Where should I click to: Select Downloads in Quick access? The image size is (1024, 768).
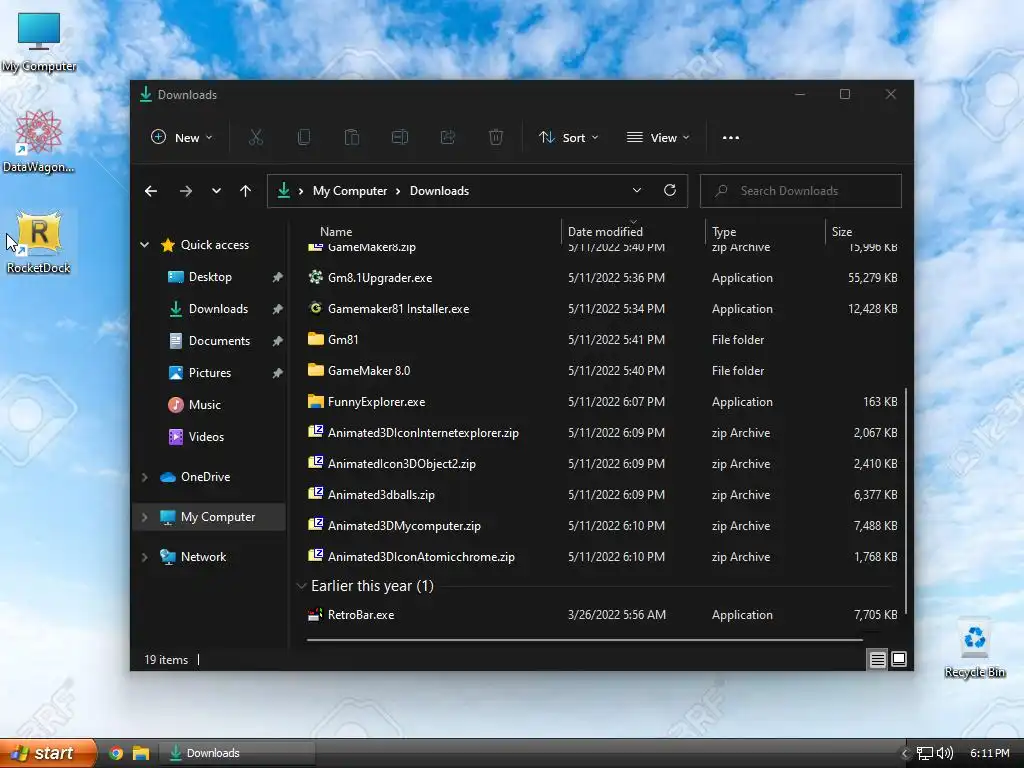pyautogui.click(x=218, y=309)
